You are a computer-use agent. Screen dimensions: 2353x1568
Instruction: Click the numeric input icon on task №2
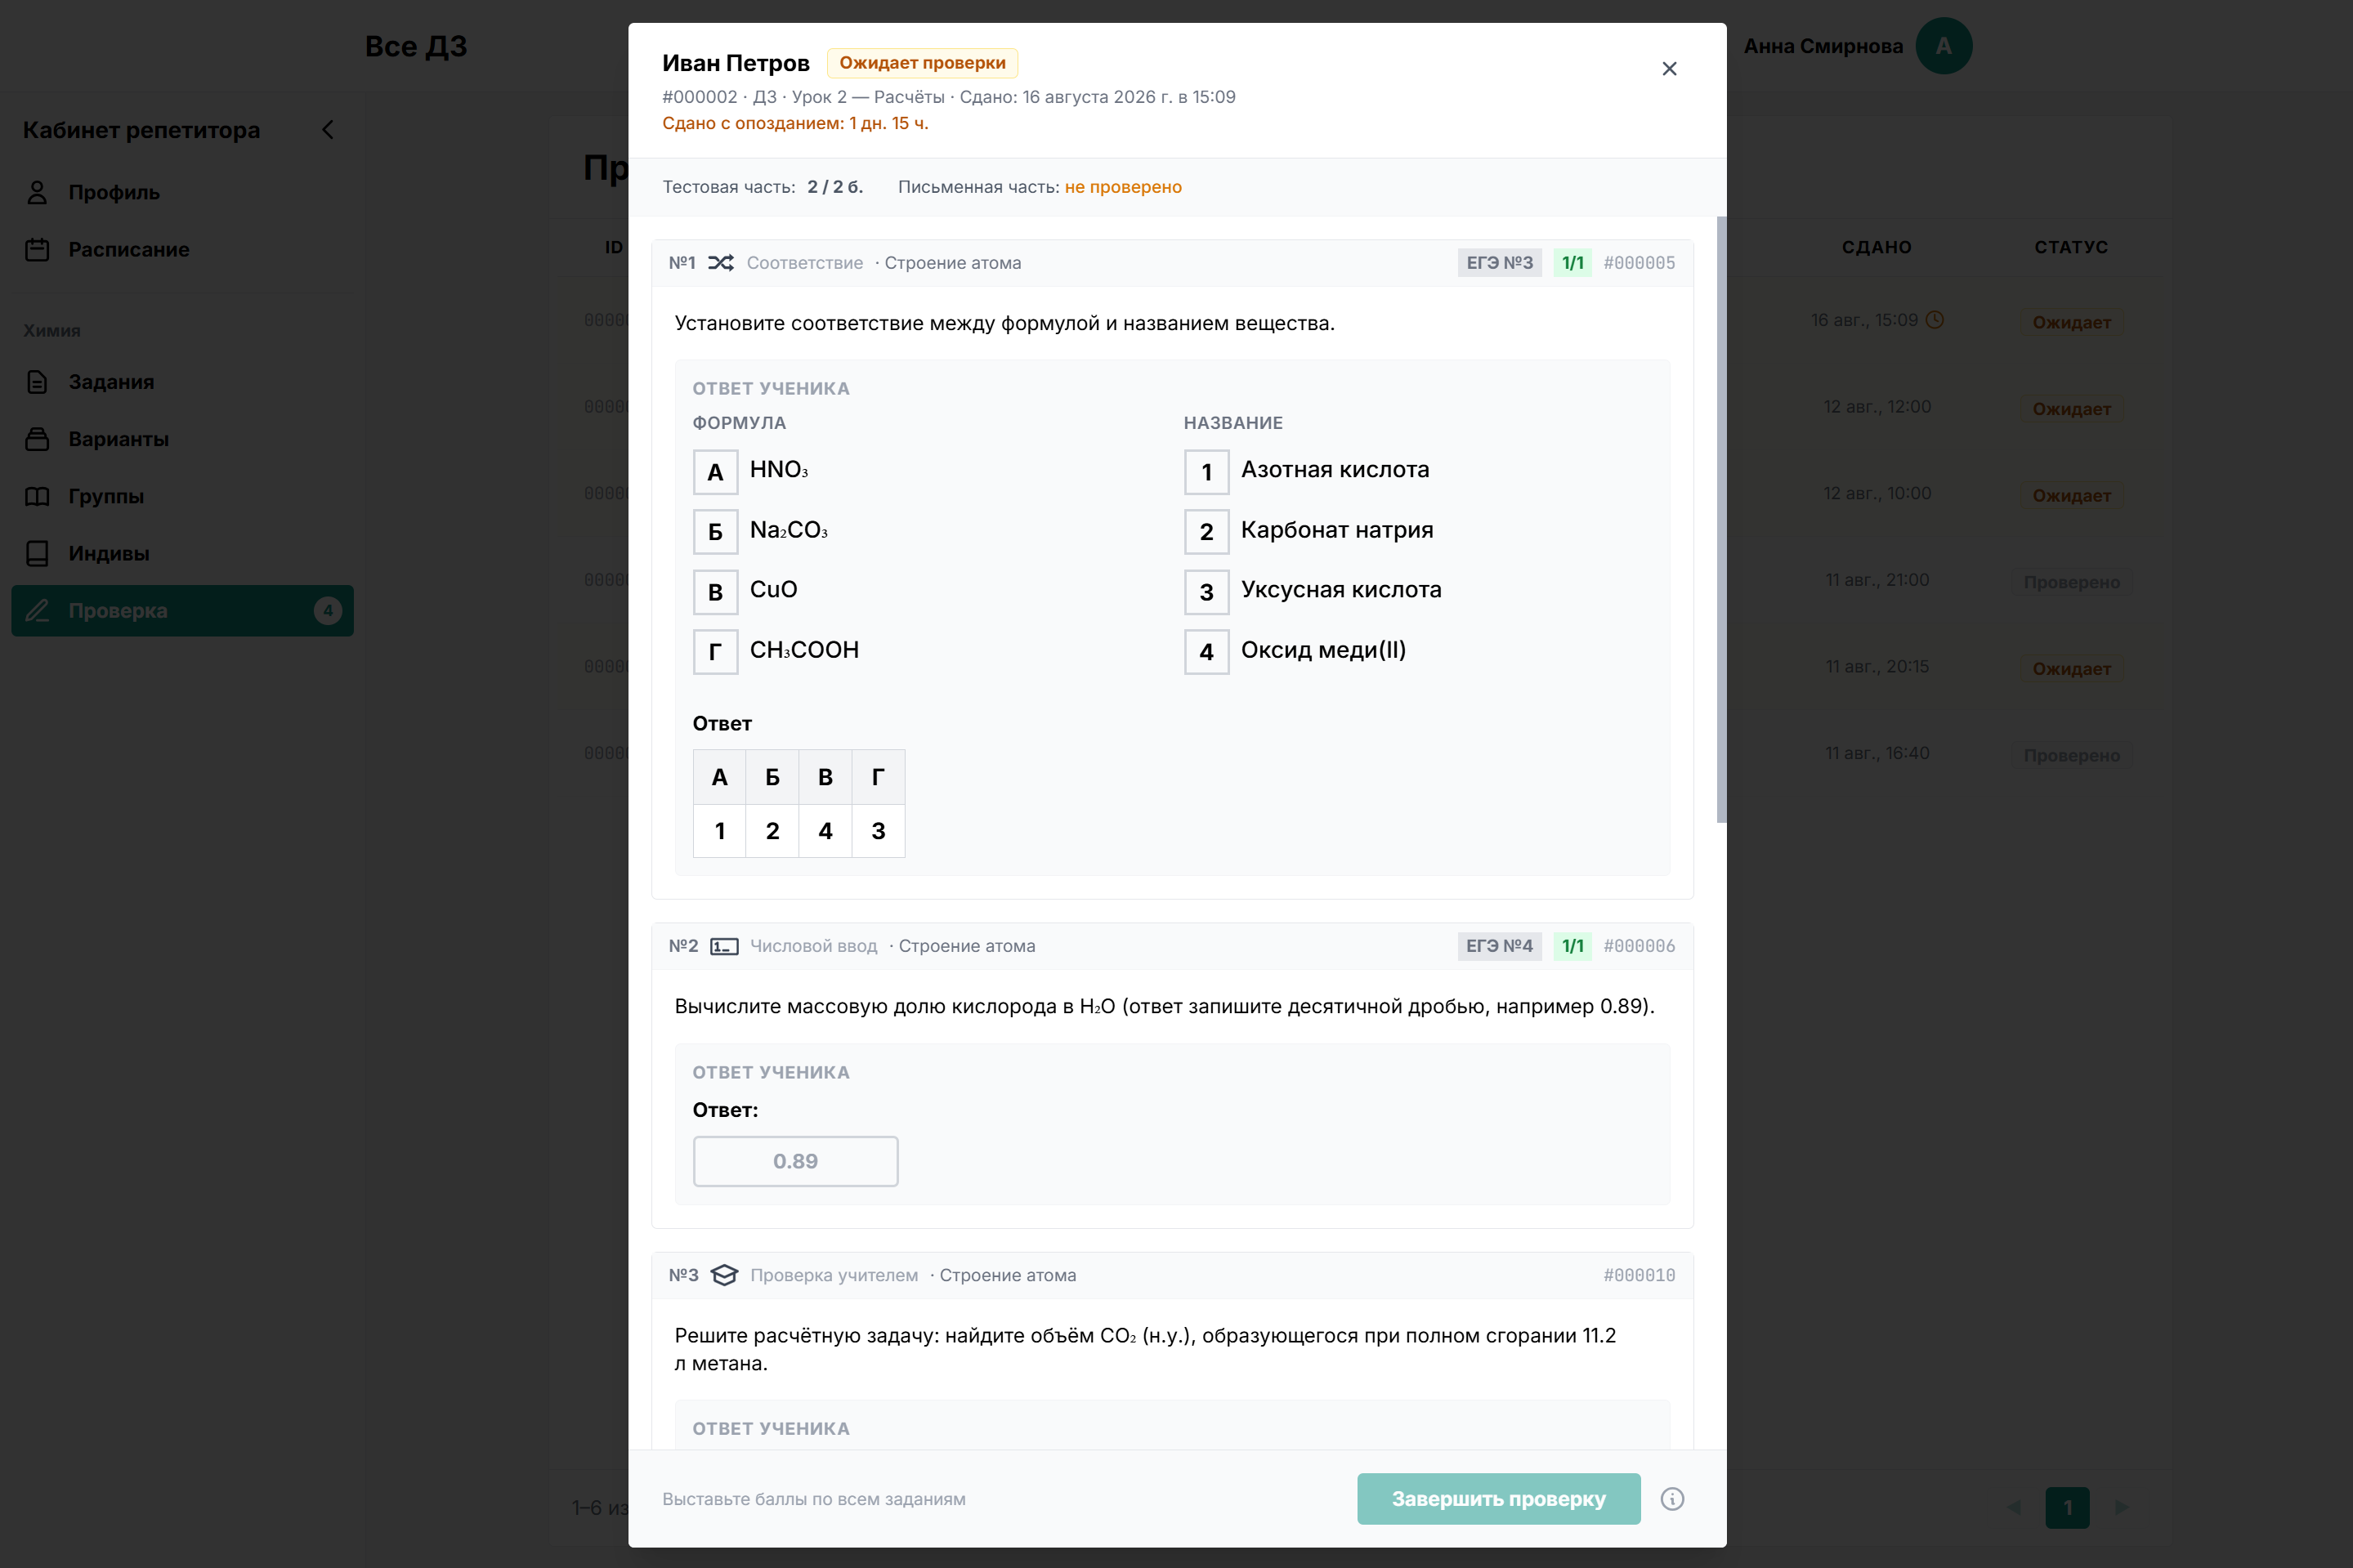point(724,946)
